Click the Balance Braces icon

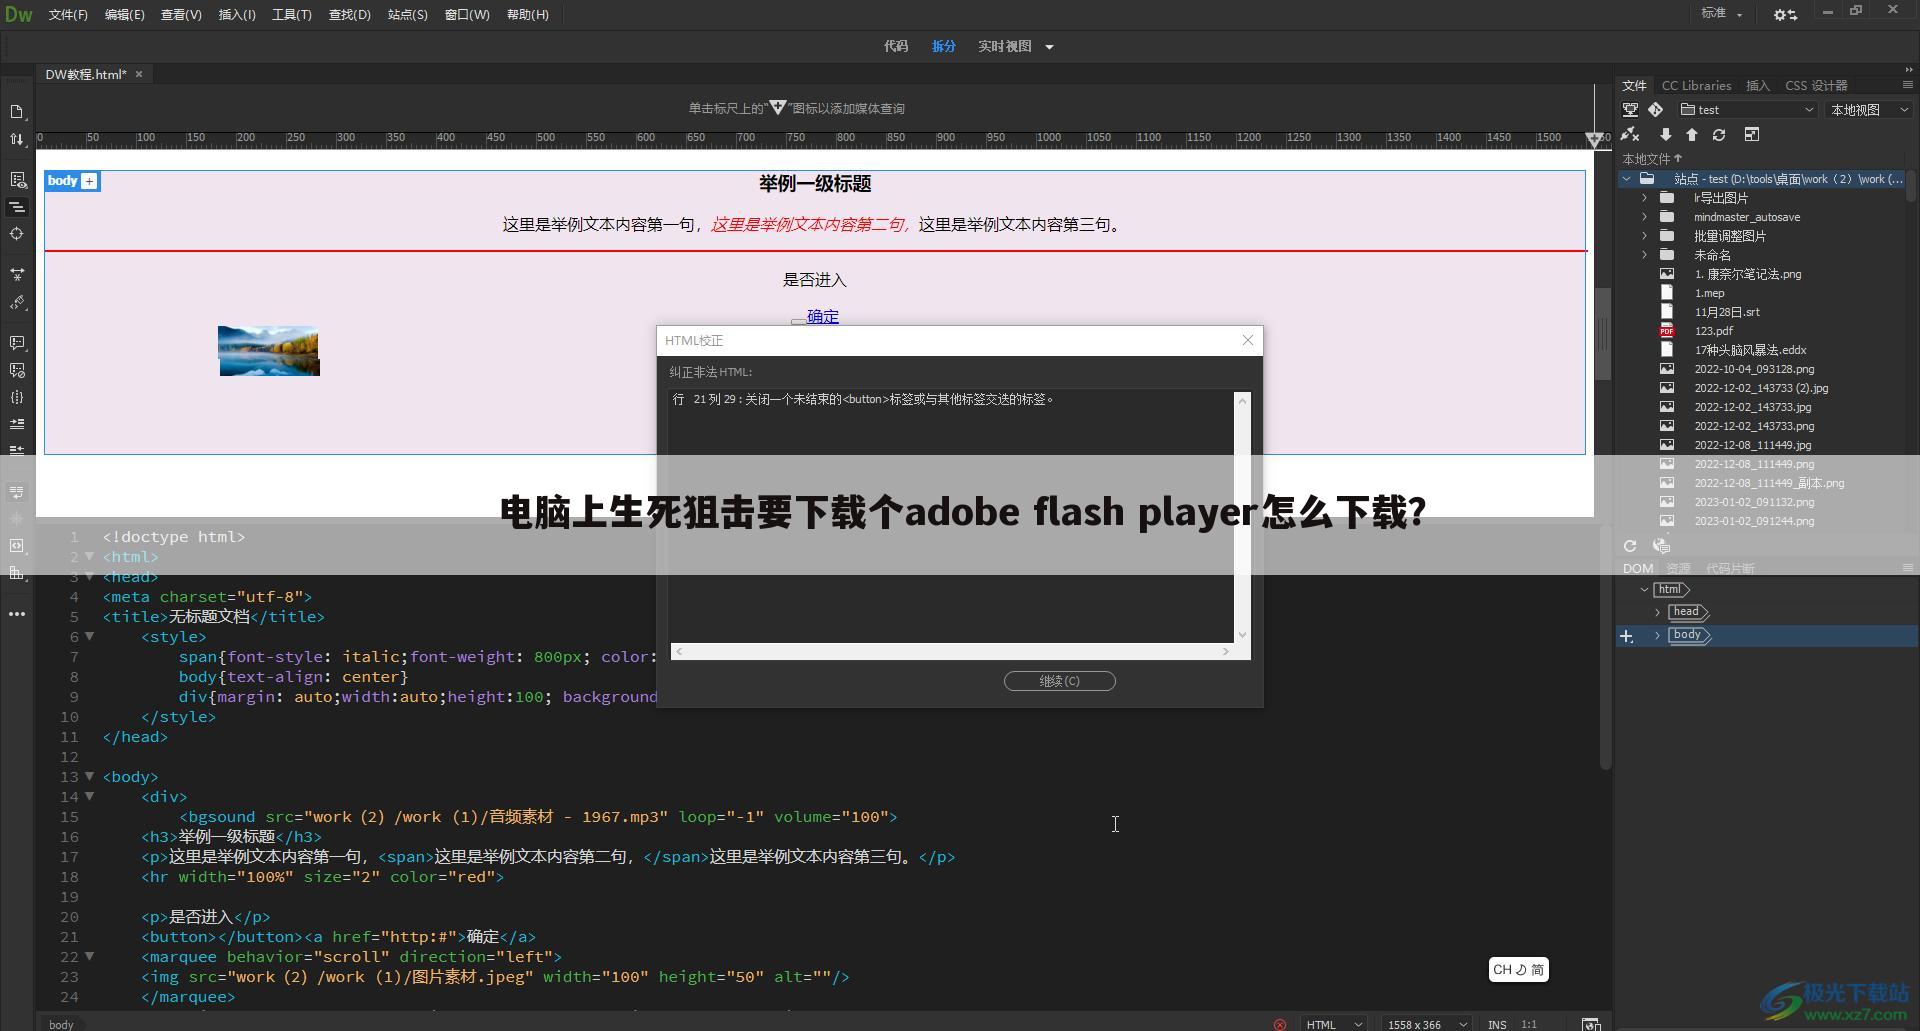point(17,397)
